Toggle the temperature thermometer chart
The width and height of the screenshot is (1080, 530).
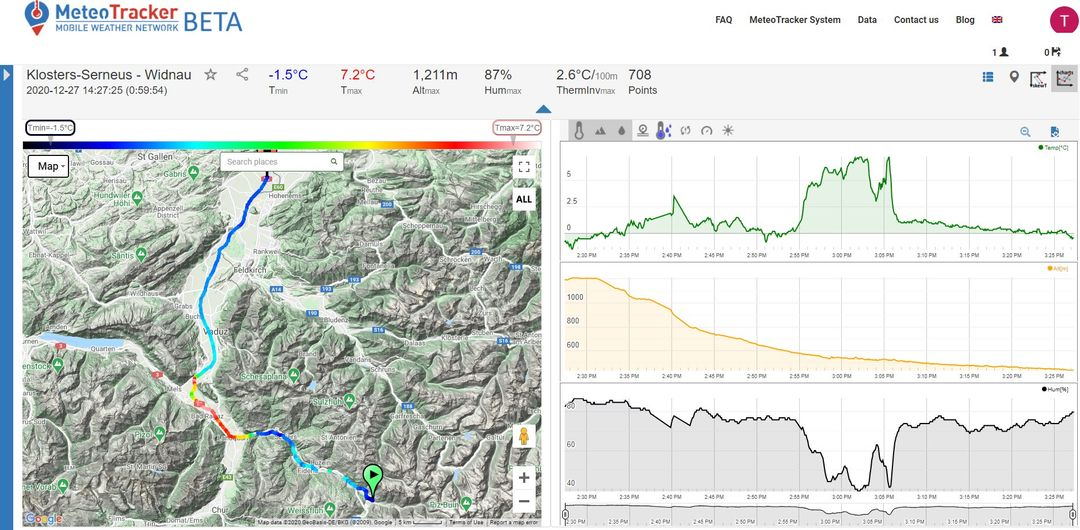click(x=578, y=130)
